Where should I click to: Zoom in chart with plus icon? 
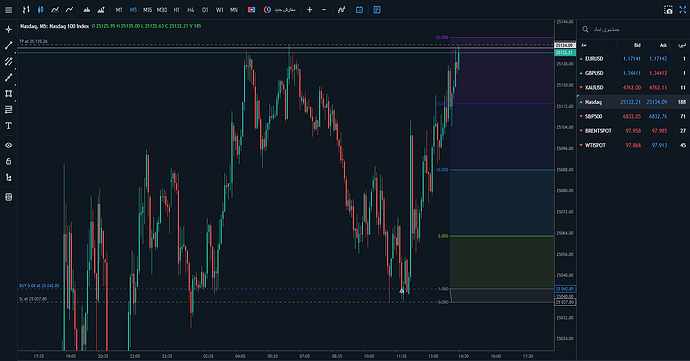pyautogui.click(x=309, y=10)
